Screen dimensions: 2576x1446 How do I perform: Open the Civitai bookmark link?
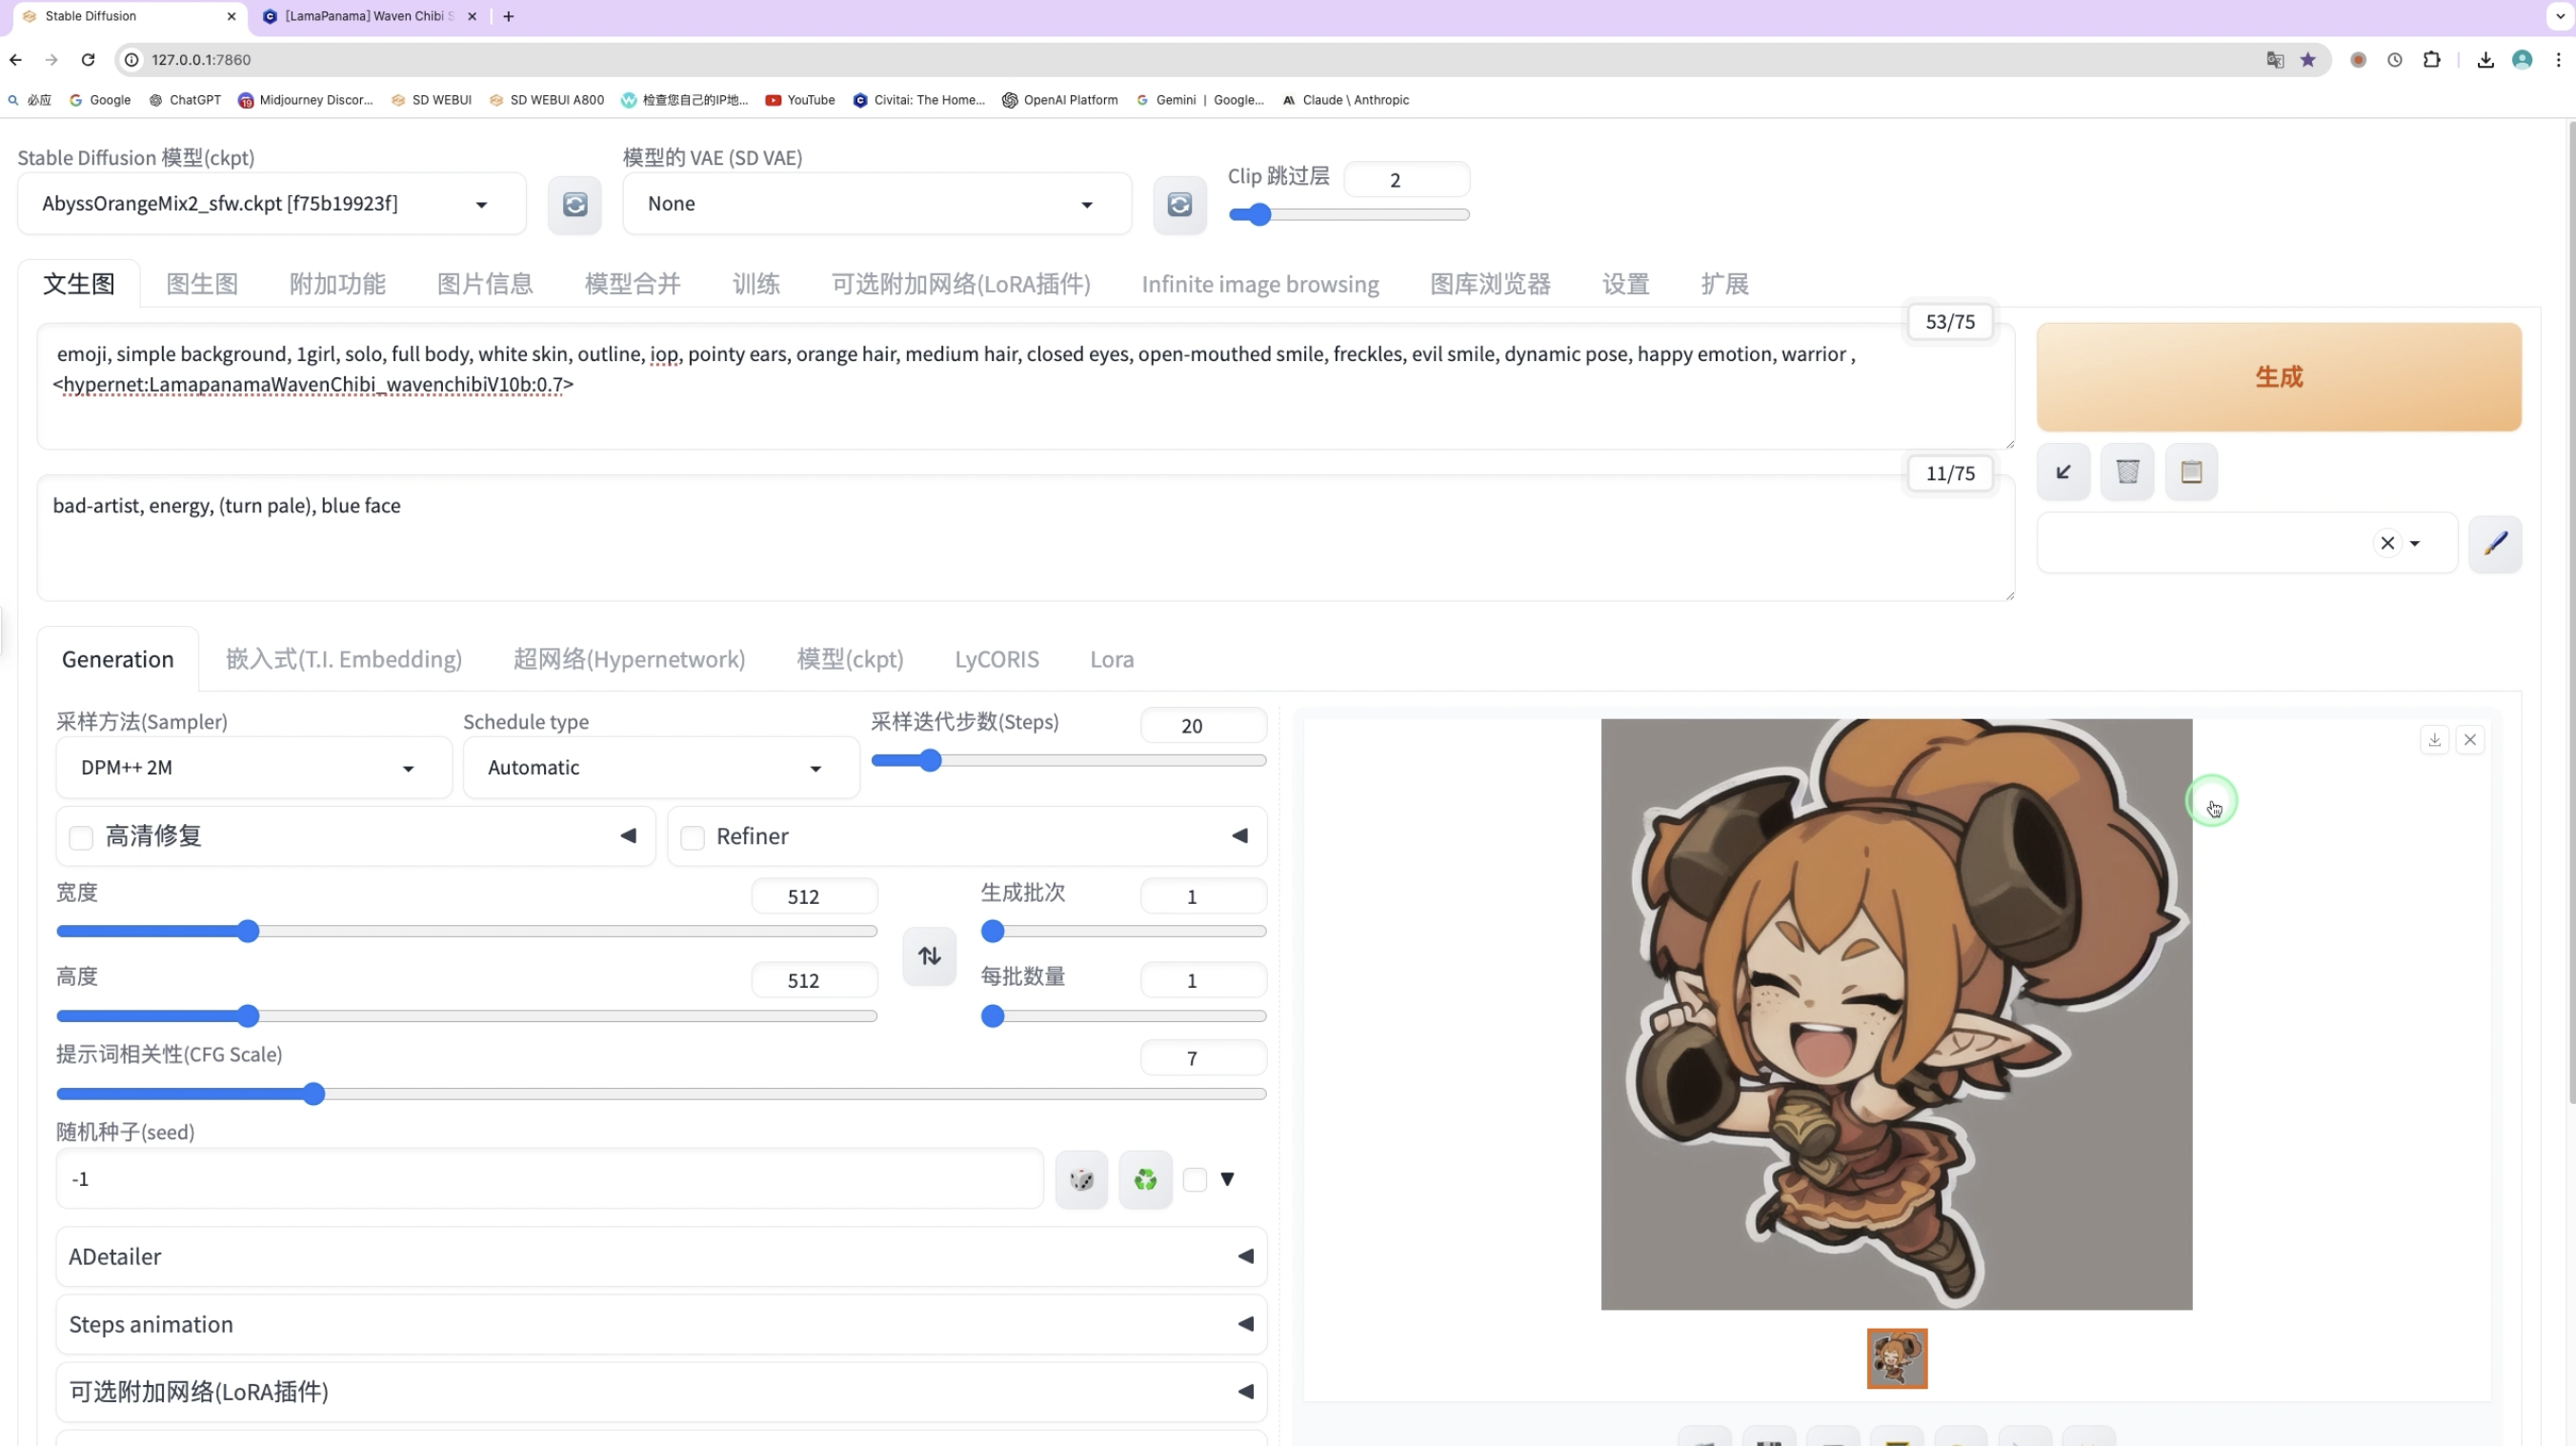click(x=919, y=100)
